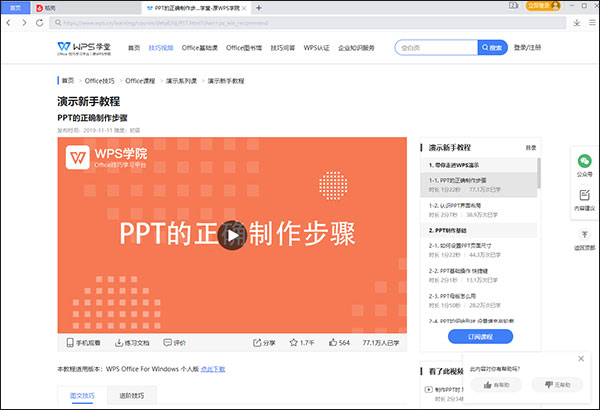Select the 图文技巧 tab
The height and width of the screenshot is (410, 600).
coord(82,396)
